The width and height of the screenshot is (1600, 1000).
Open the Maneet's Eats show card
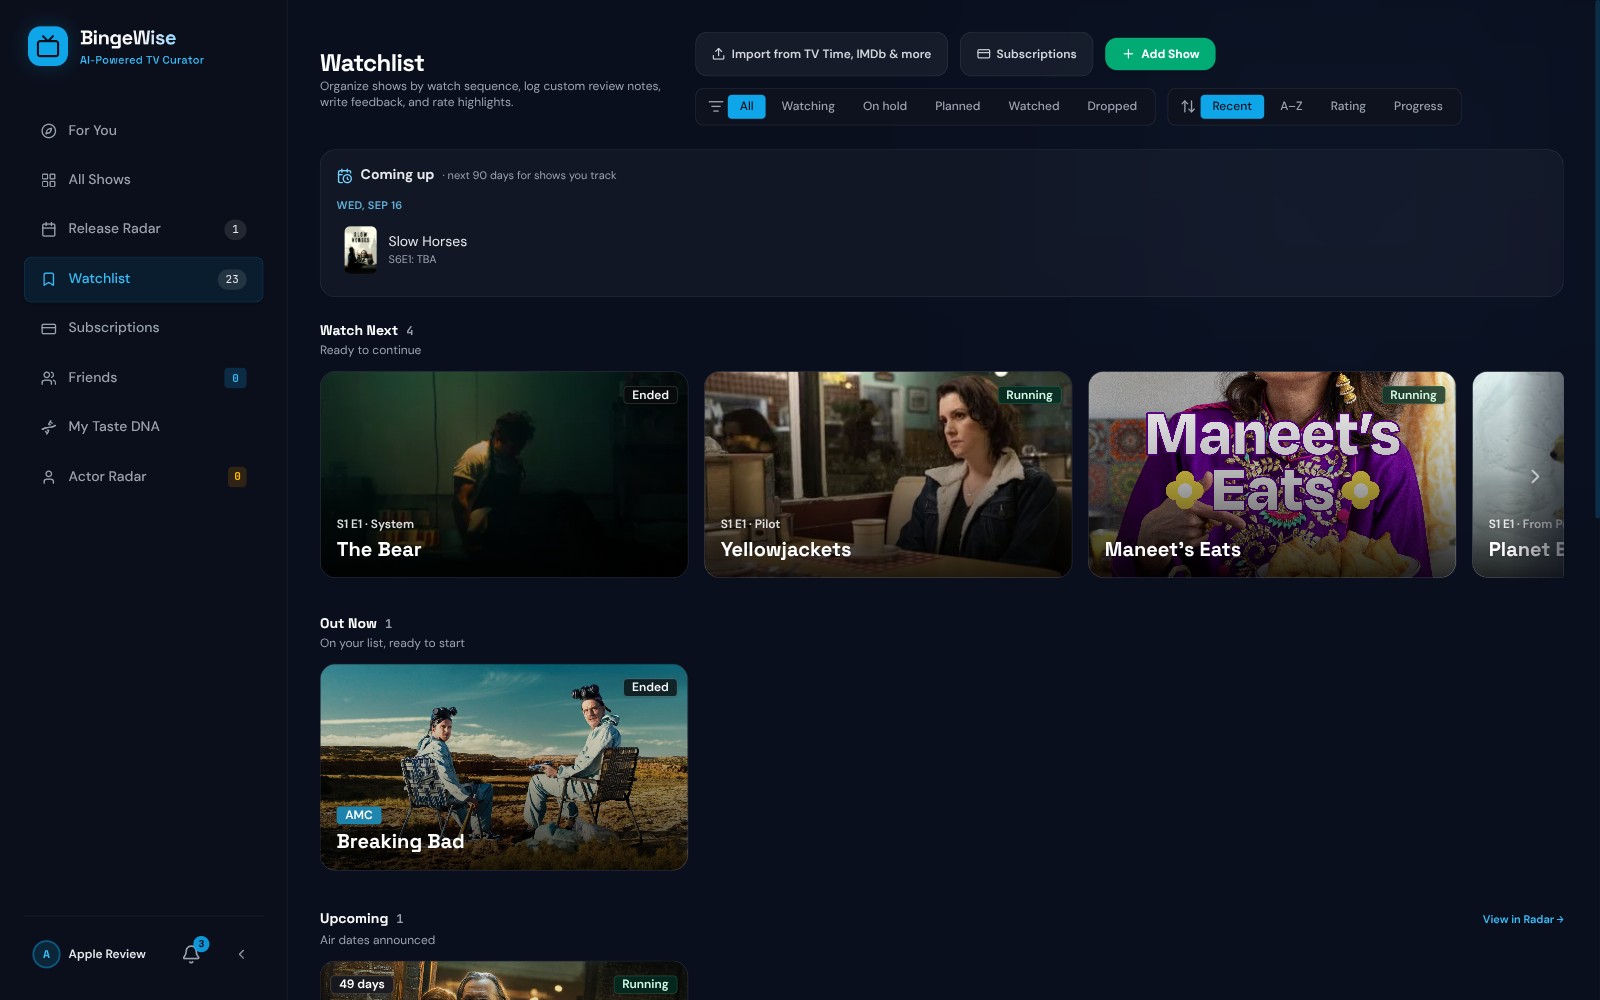click(1272, 474)
